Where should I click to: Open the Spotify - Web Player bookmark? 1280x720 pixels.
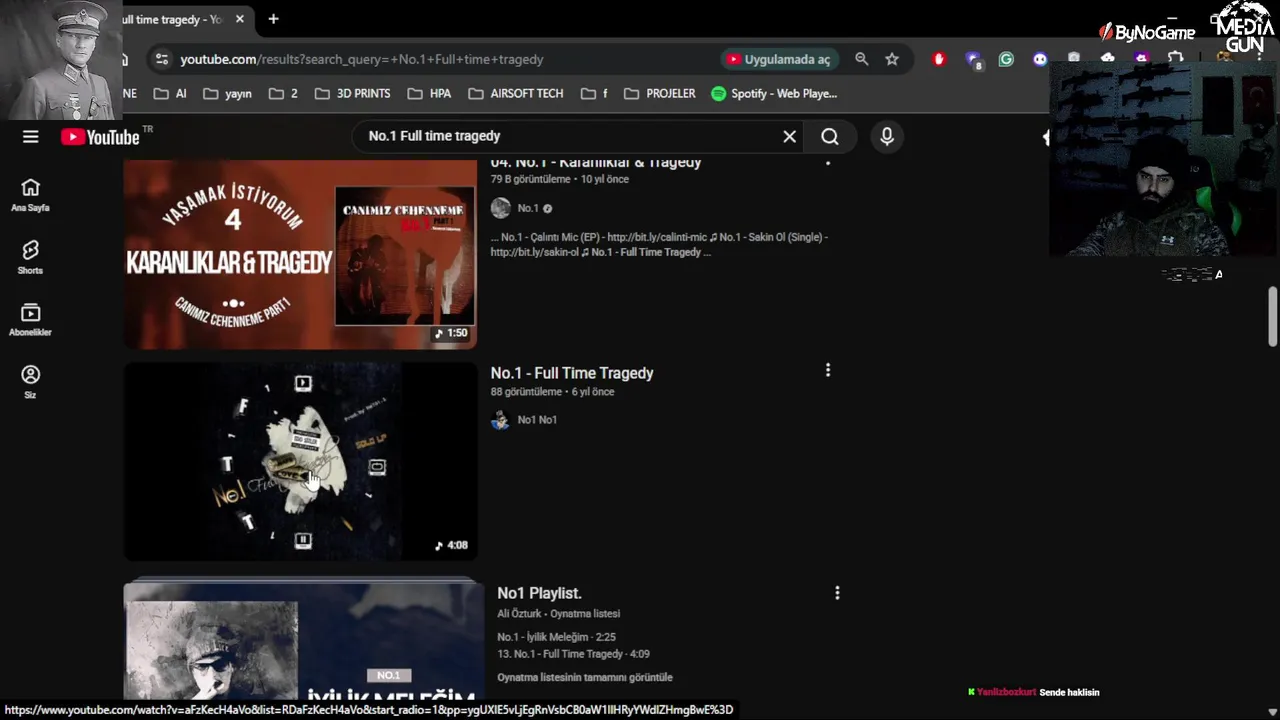click(x=774, y=93)
